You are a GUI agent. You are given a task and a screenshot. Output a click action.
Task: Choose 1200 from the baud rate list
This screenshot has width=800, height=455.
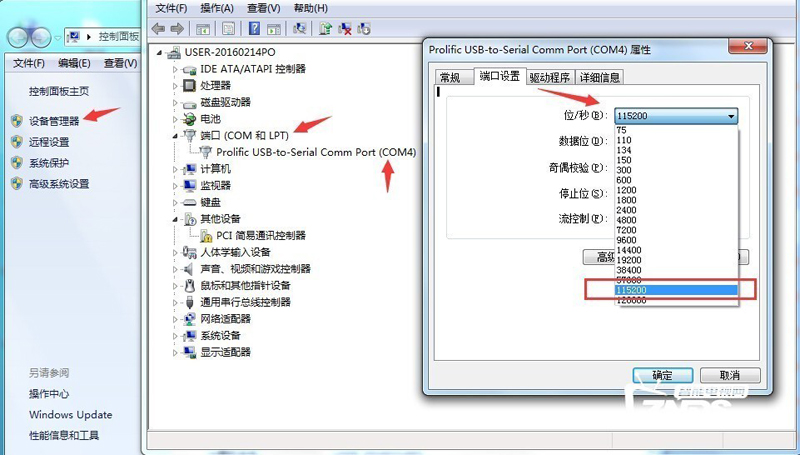(x=677, y=190)
